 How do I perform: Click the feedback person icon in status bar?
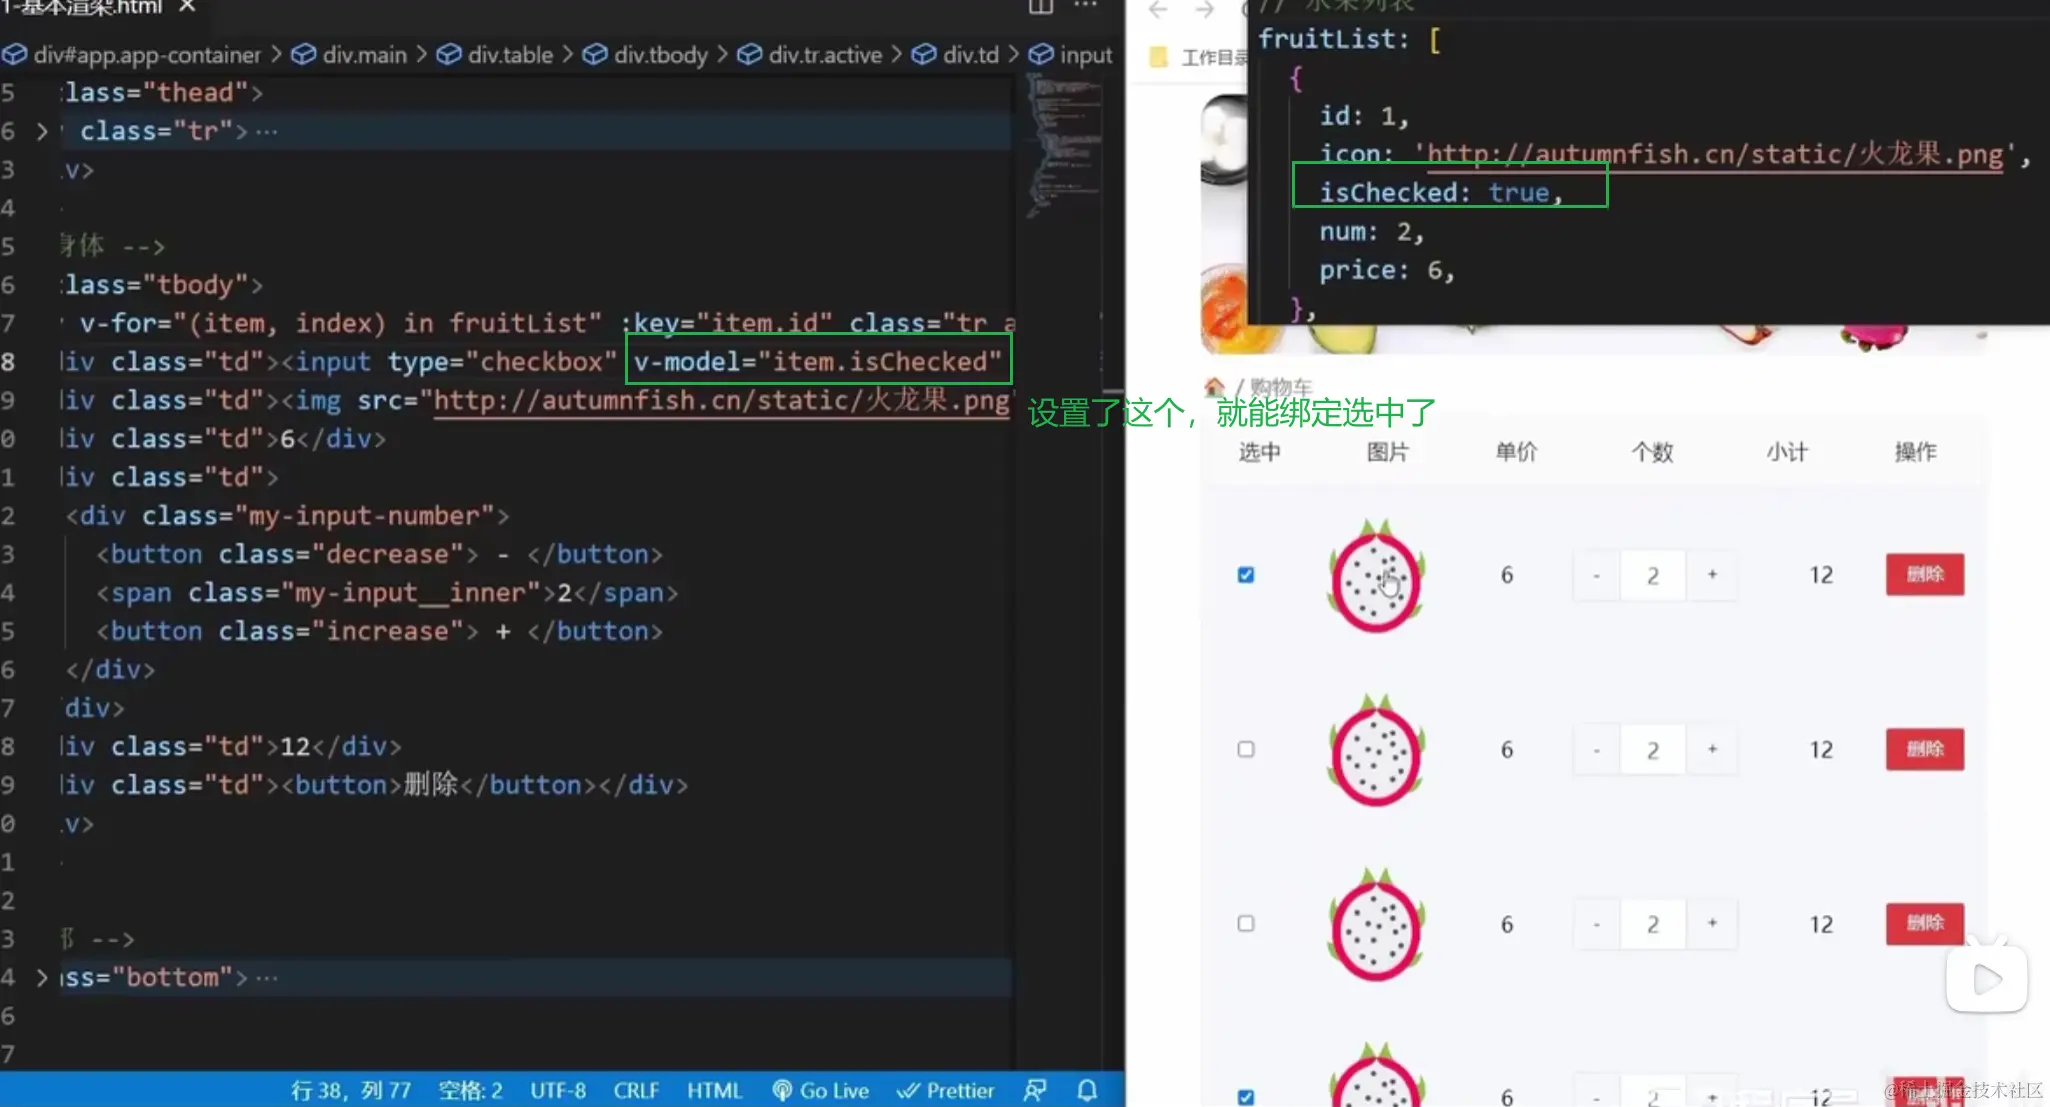(1036, 1090)
